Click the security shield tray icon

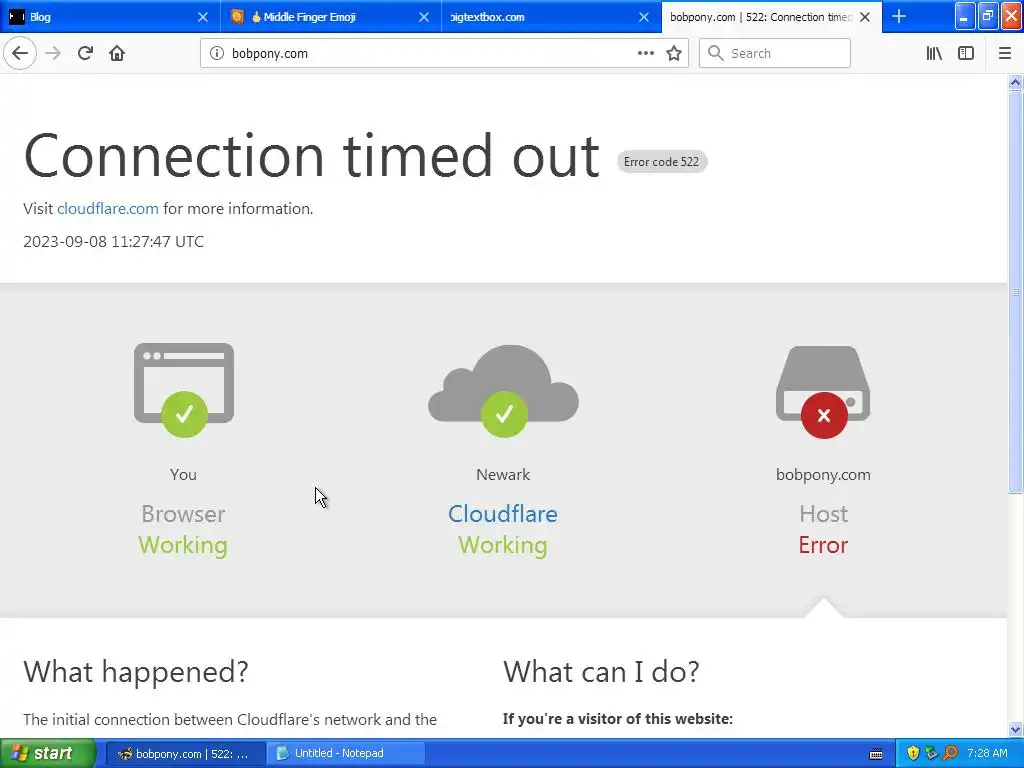click(913, 753)
